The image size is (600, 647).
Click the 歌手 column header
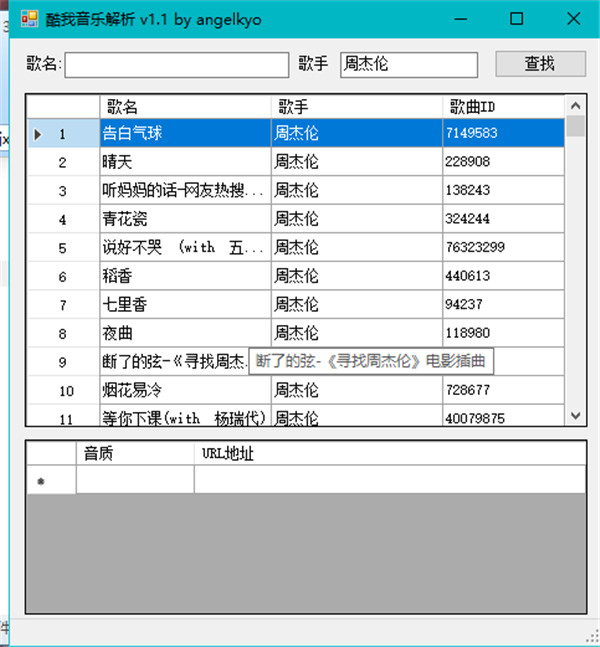(x=357, y=107)
